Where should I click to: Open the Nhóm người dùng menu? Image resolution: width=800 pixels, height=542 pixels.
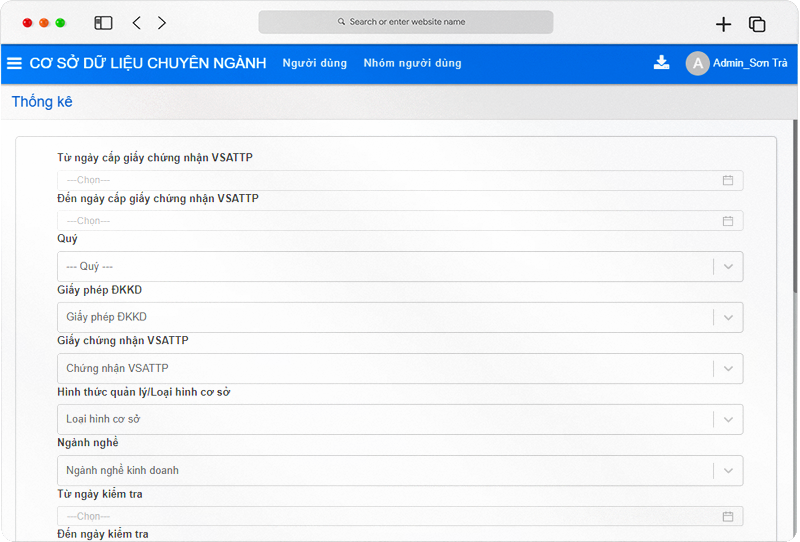tap(412, 63)
